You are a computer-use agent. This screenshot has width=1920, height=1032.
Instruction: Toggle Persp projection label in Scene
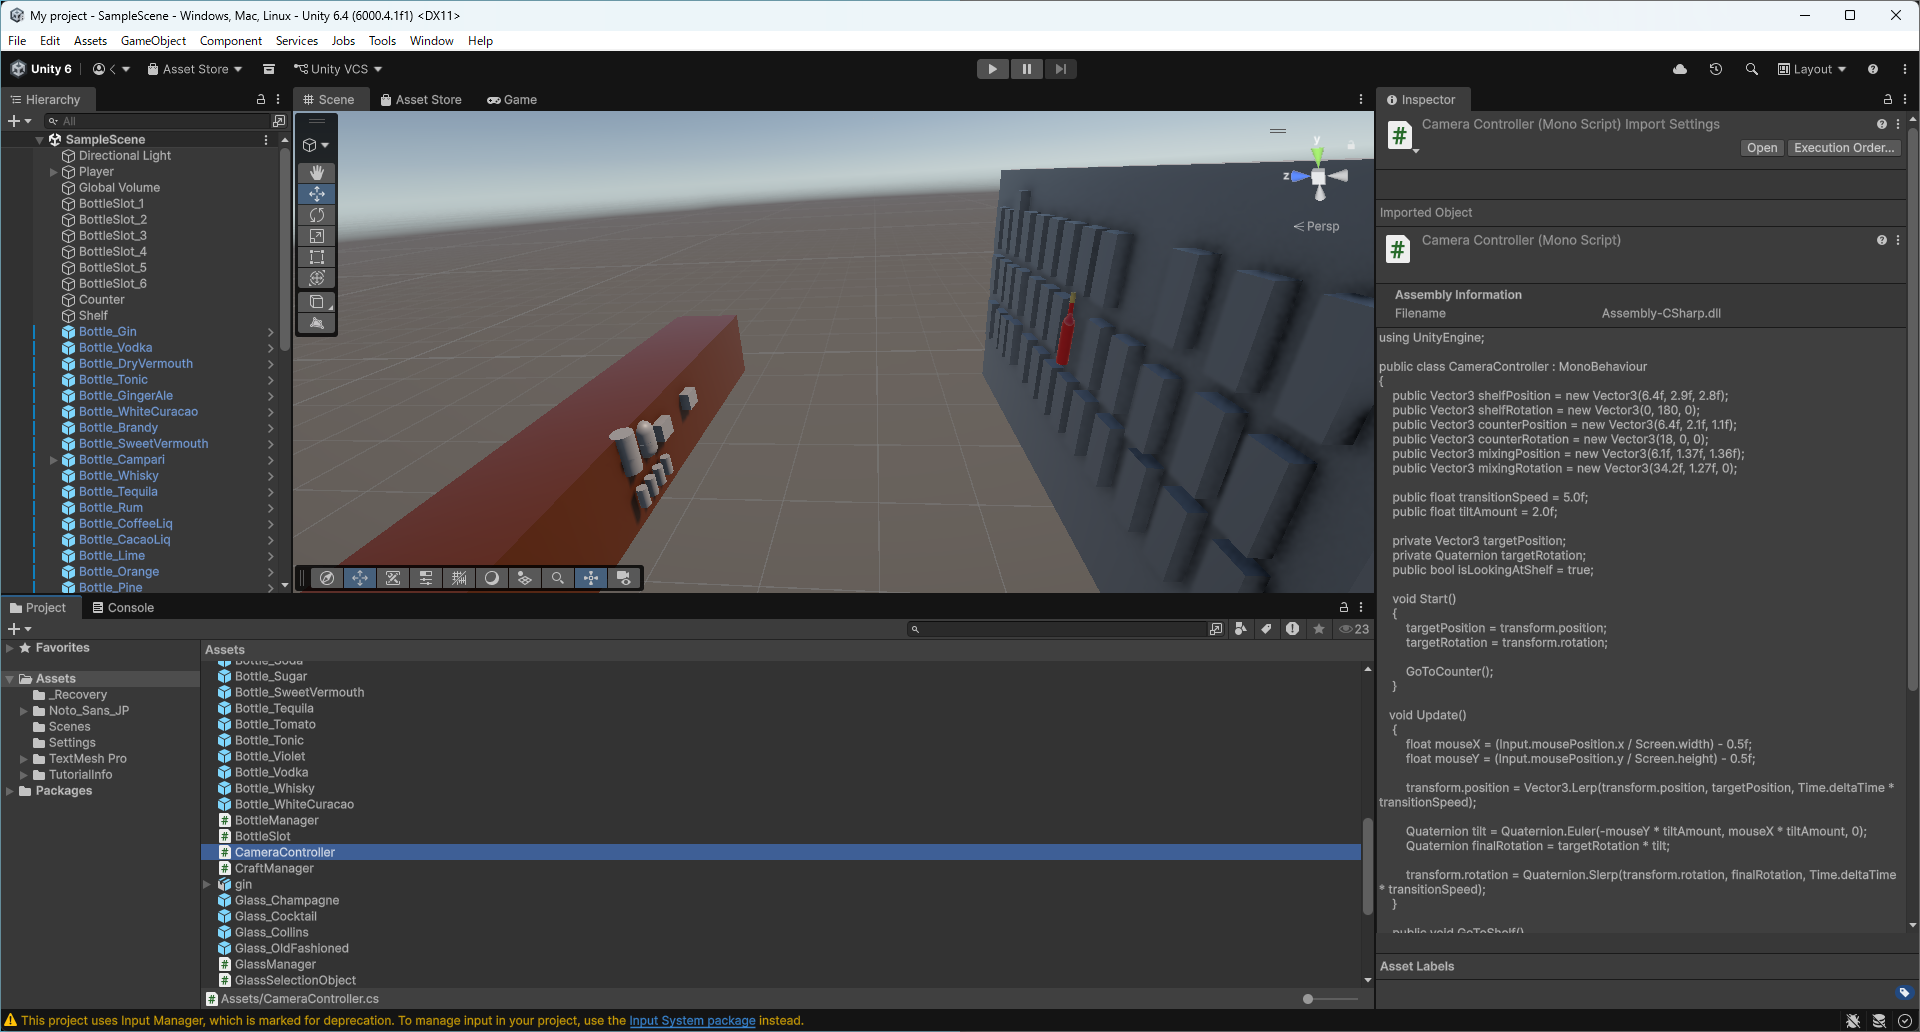pyautogui.click(x=1317, y=226)
